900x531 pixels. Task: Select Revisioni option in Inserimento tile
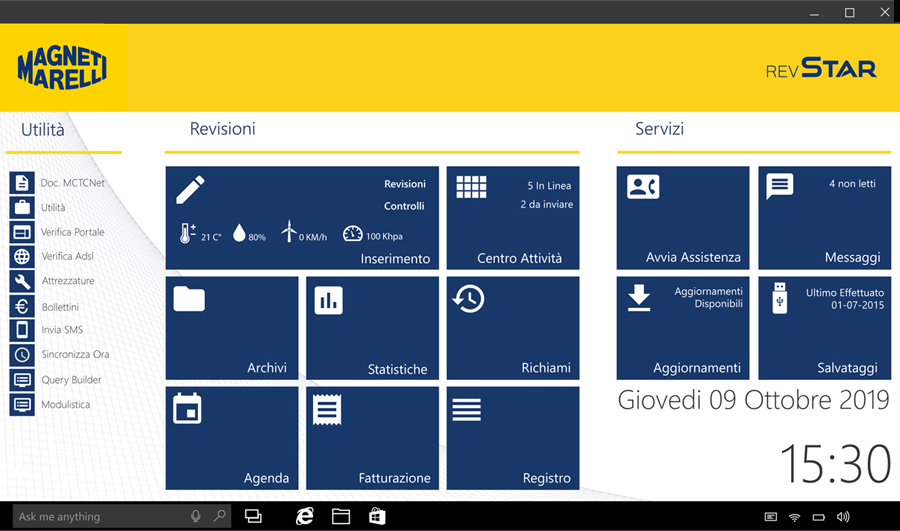tap(405, 184)
